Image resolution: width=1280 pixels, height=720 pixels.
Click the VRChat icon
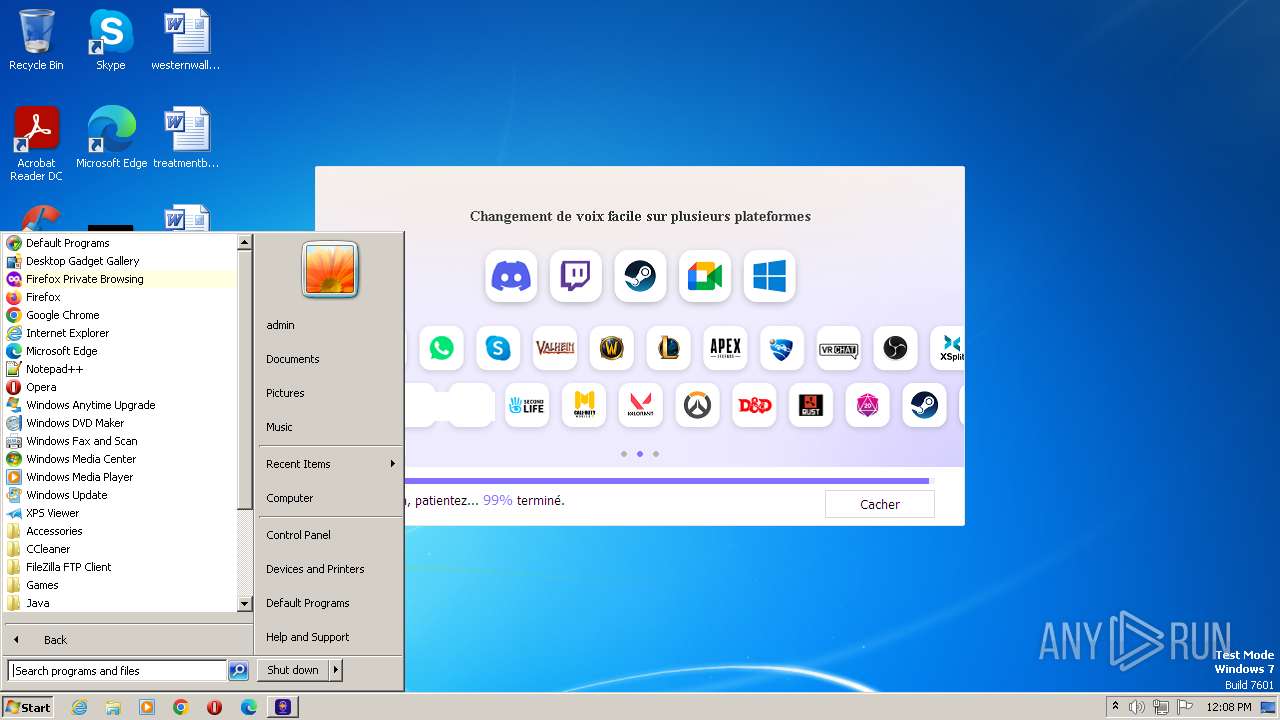pos(838,348)
